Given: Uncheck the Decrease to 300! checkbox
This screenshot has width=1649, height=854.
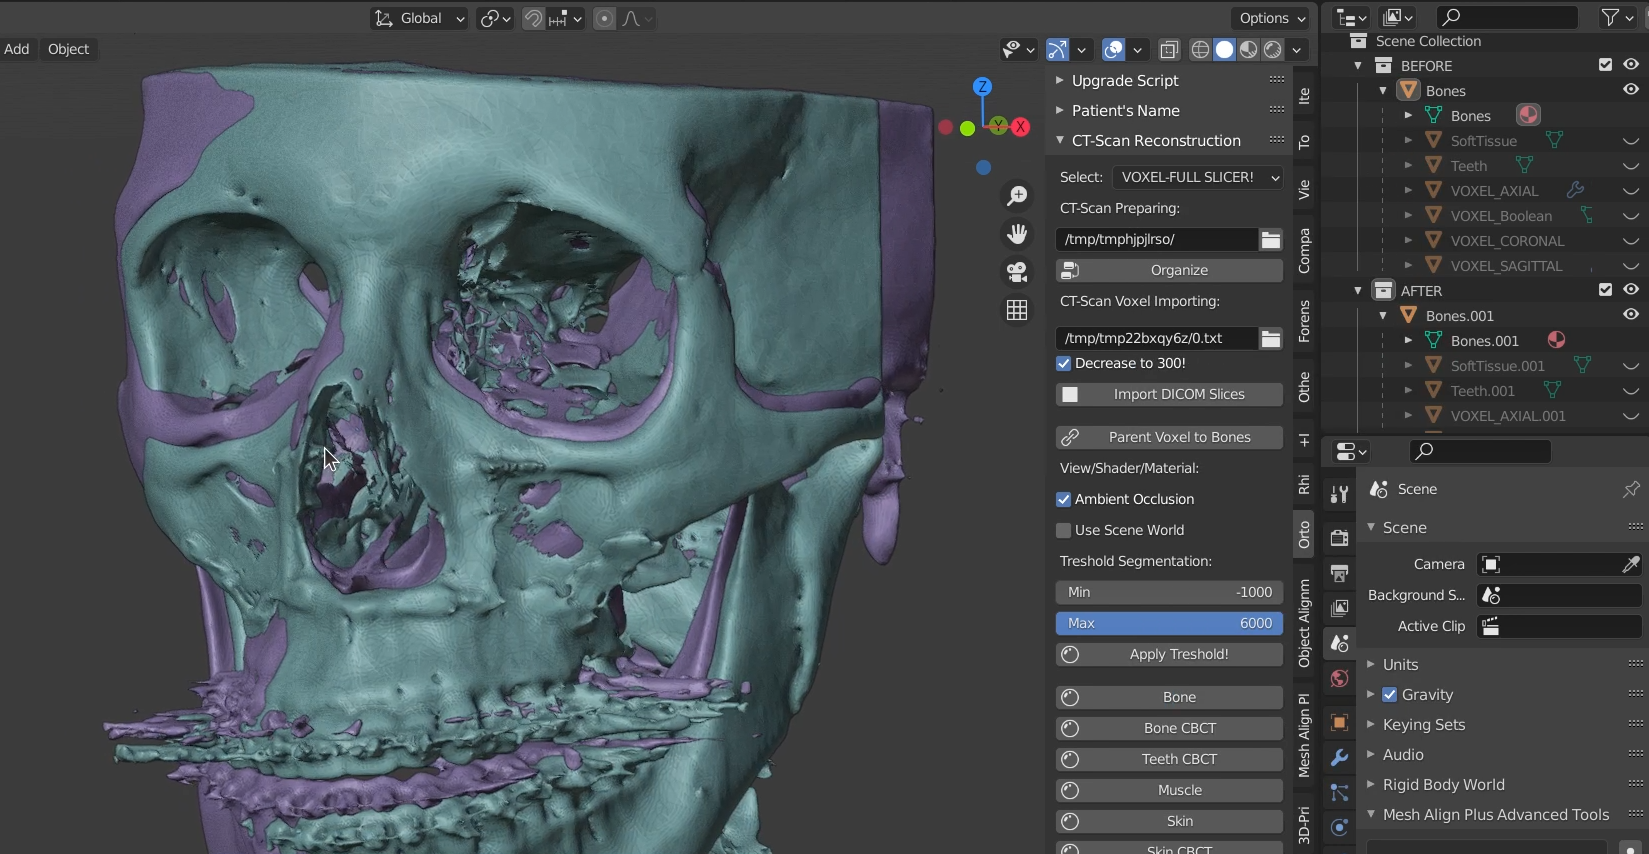Looking at the screenshot, I should (x=1064, y=363).
